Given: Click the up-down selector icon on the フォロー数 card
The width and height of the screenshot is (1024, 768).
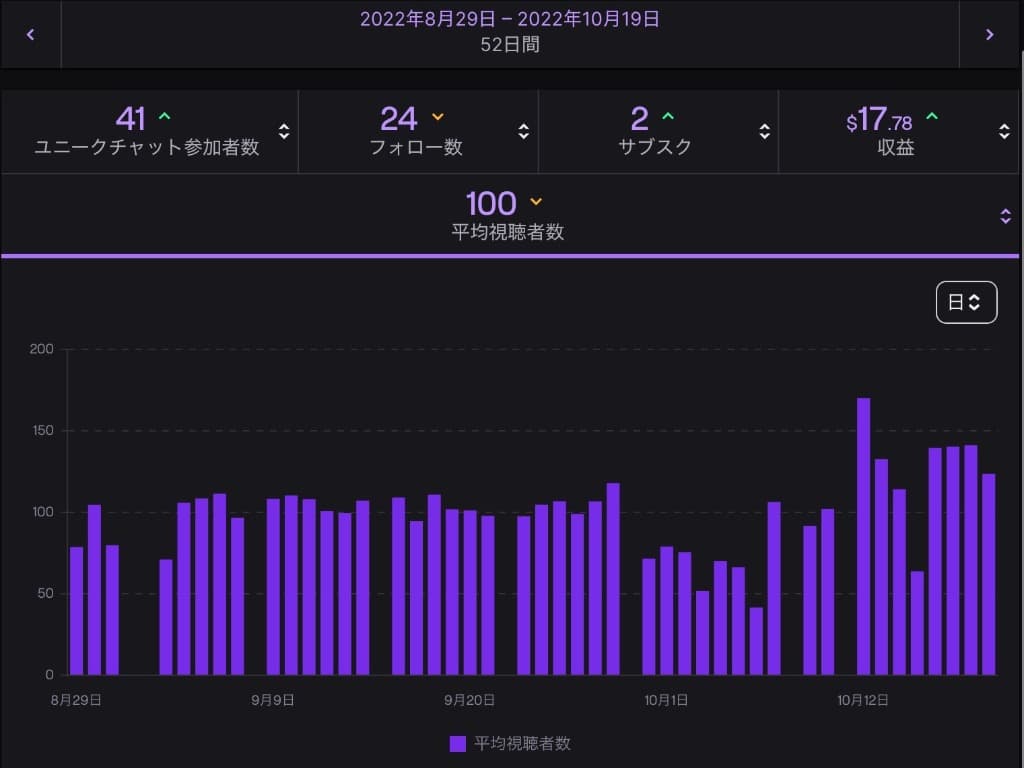Looking at the screenshot, I should click(x=523, y=131).
